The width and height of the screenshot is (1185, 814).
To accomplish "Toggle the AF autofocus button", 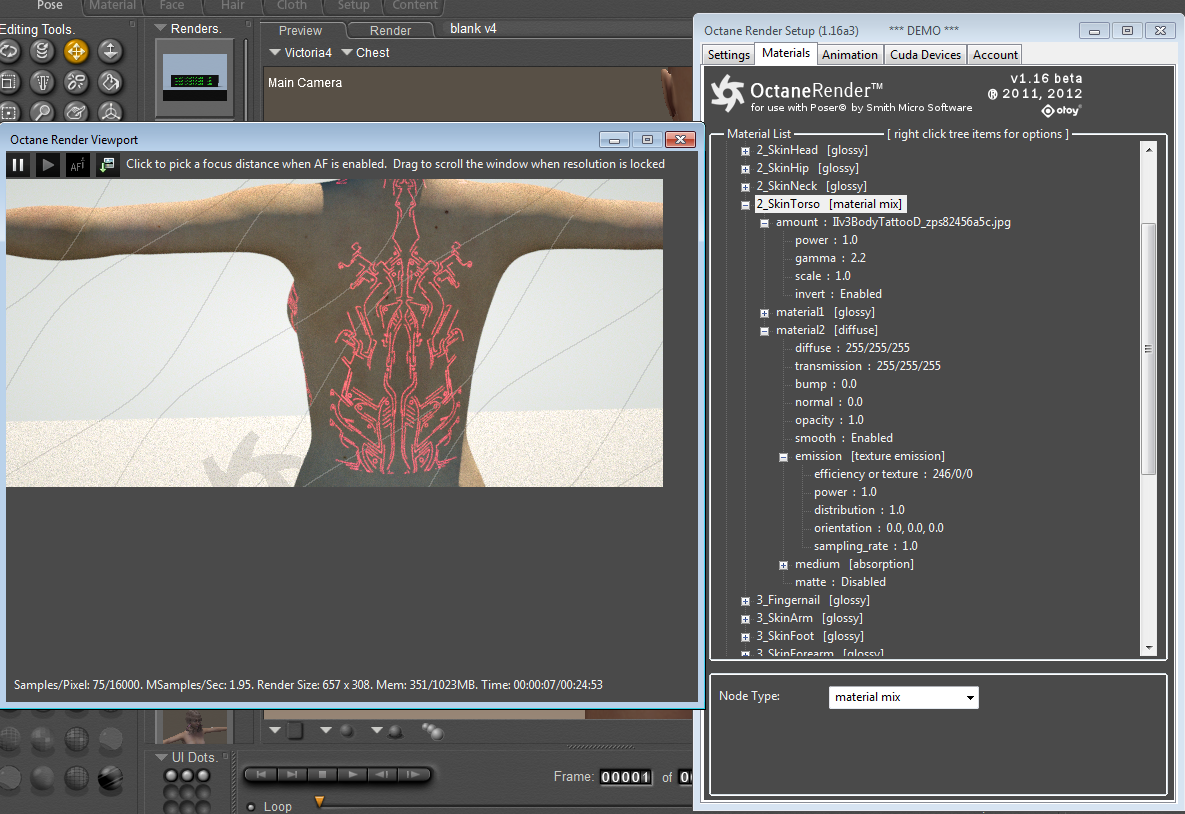I will click(x=77, y=164).
